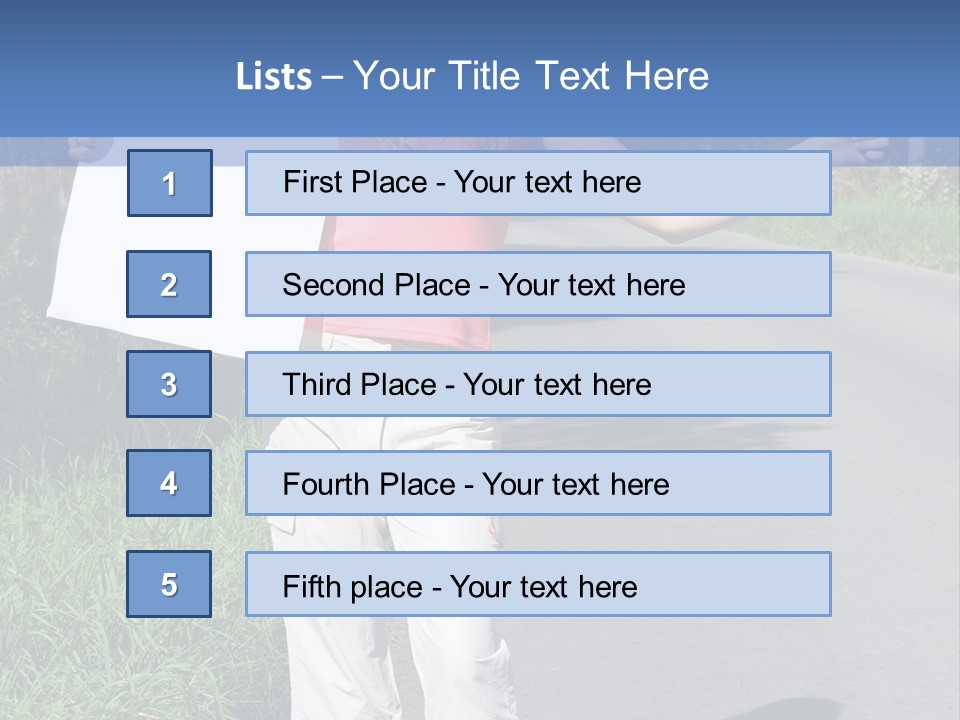Click the 'First Place - Your text here' bar

point(537,183)
